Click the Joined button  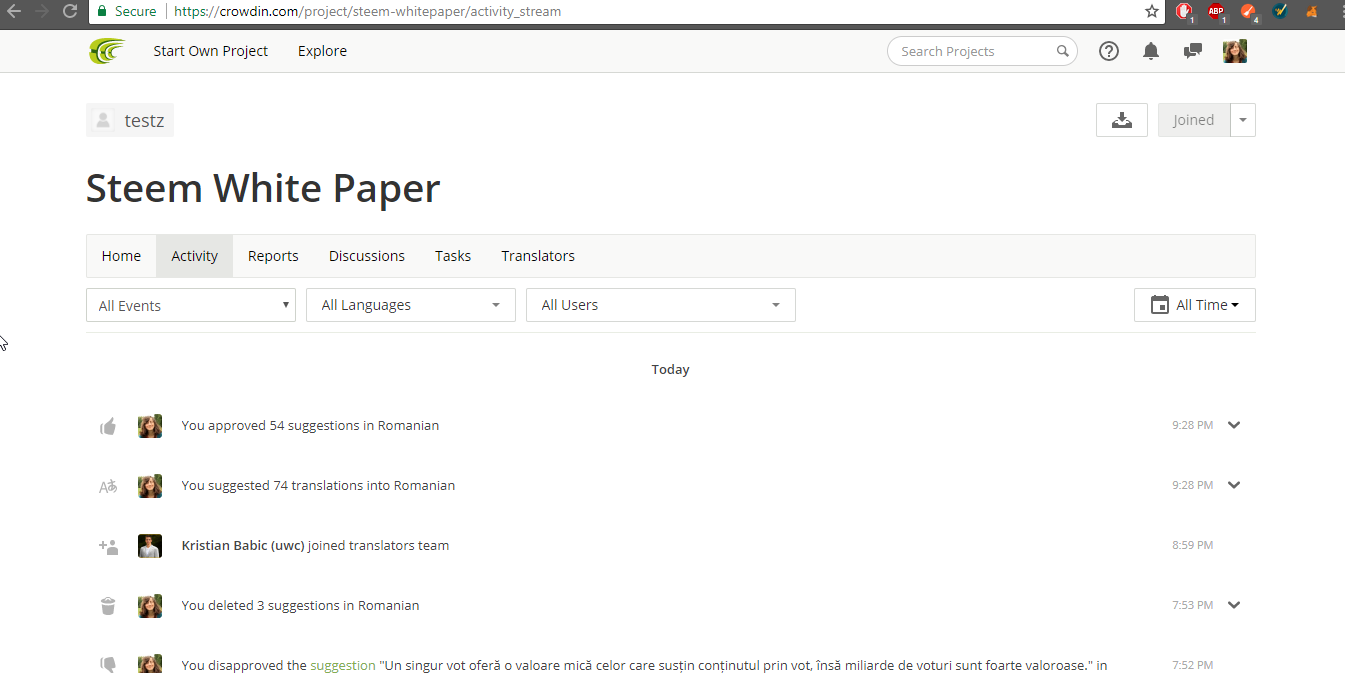point(1194,120)
